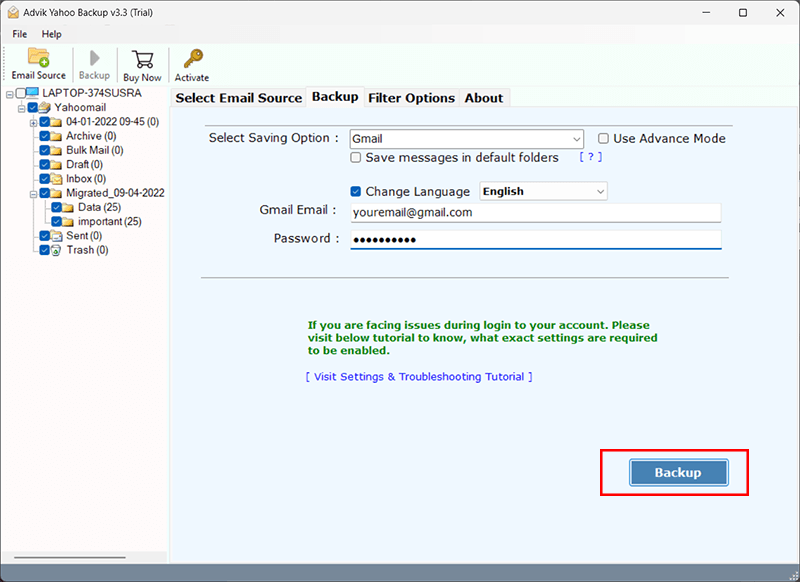The height and width of the screenshot is (582, 800).
Task: Select the 'important (25)' tree row
Action: 110,222
